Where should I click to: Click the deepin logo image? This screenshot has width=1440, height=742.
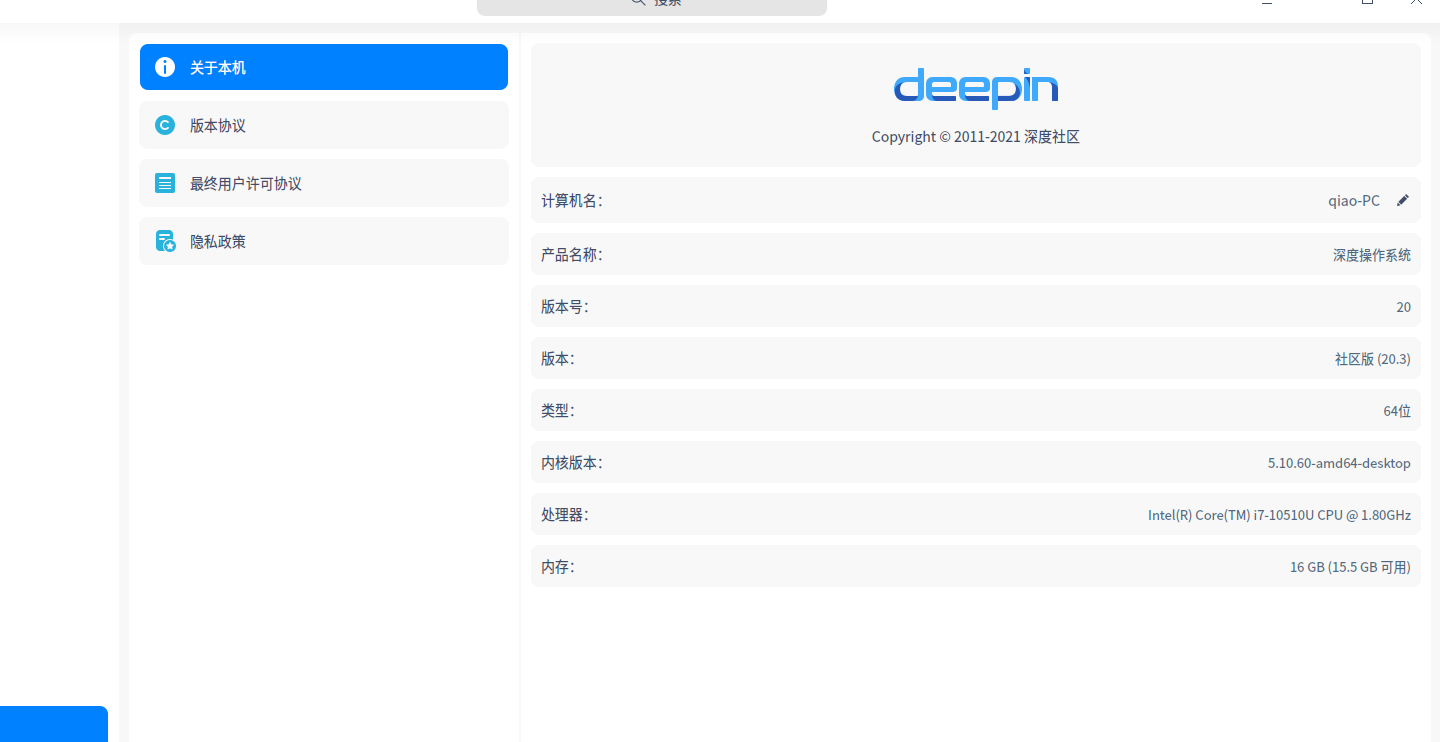(x=976, y=89)
